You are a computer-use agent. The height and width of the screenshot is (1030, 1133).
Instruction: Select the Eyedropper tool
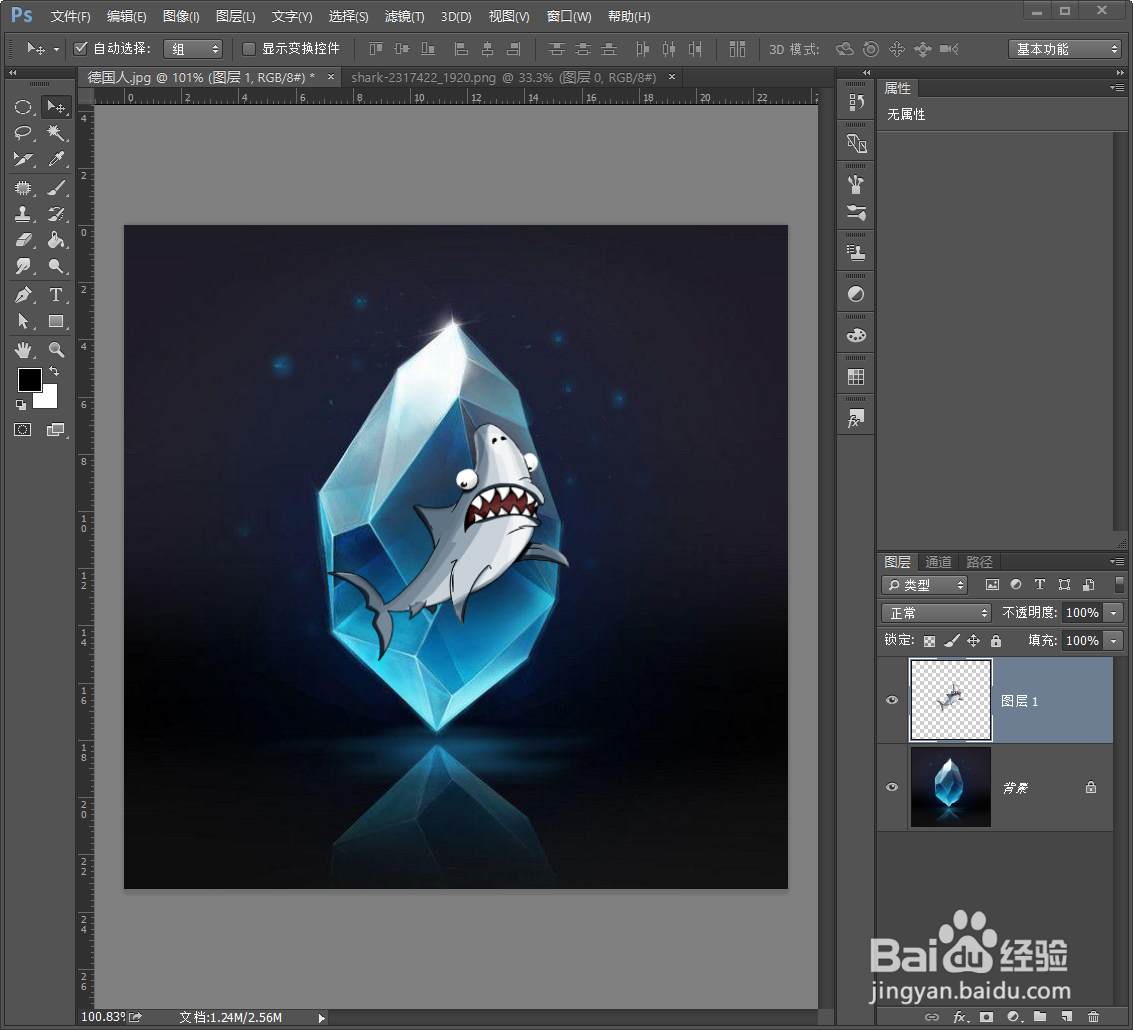[56, 159]
